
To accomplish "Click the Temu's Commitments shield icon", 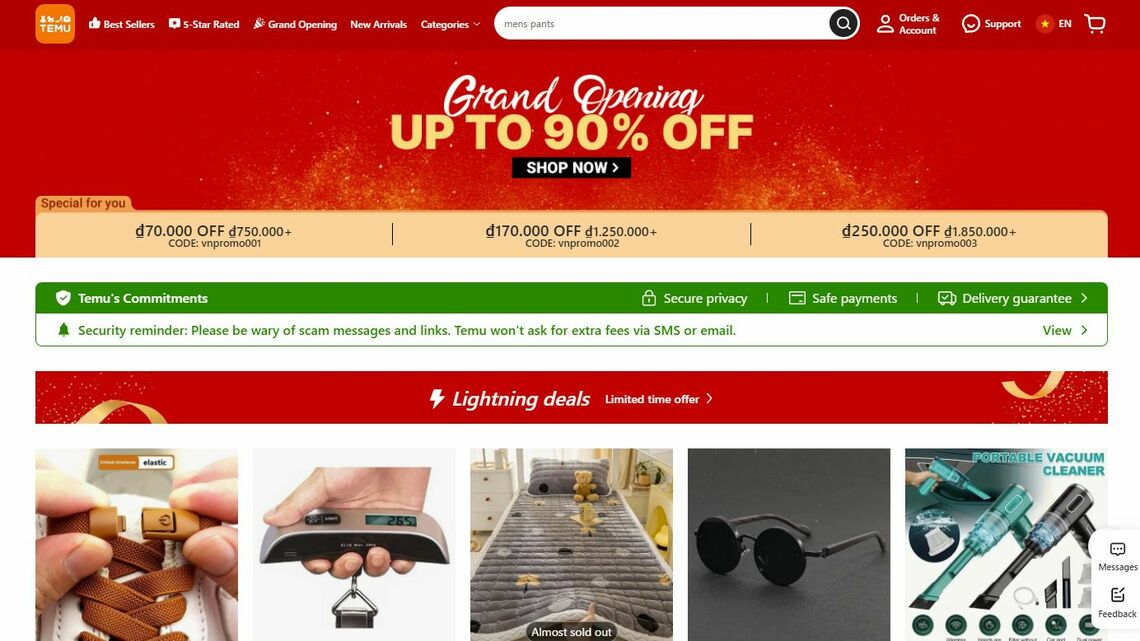I will click(x=63, y=298).
